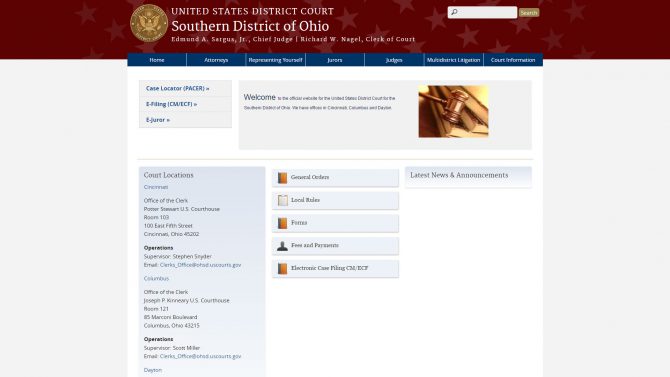Click the Cincinnati location link

click(156, 187)
